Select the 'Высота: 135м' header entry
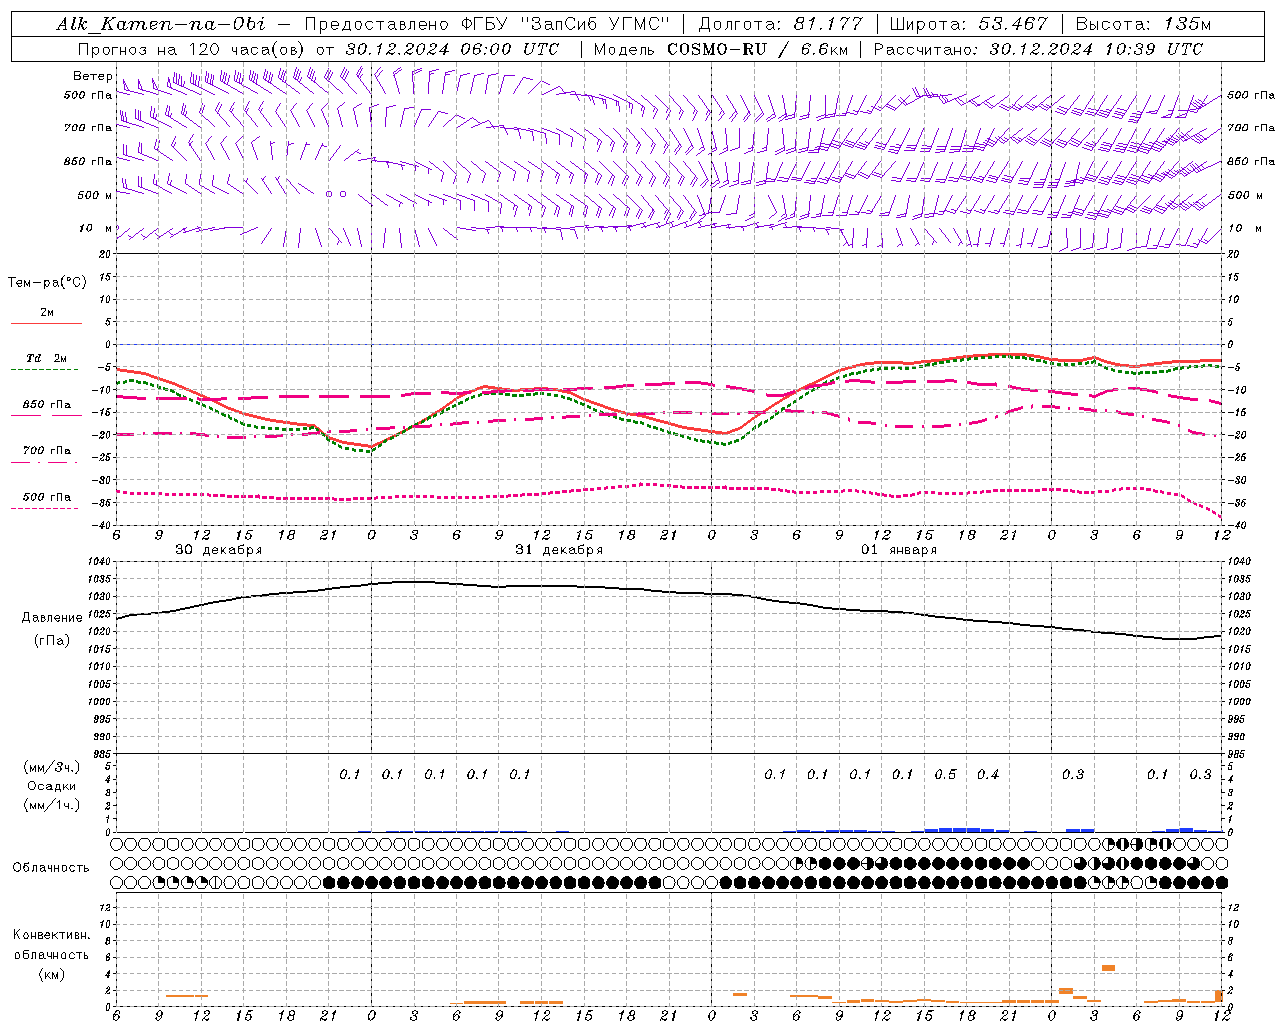The image size is (1280, 1024). pyautogui.click(x=1144, y=24)
